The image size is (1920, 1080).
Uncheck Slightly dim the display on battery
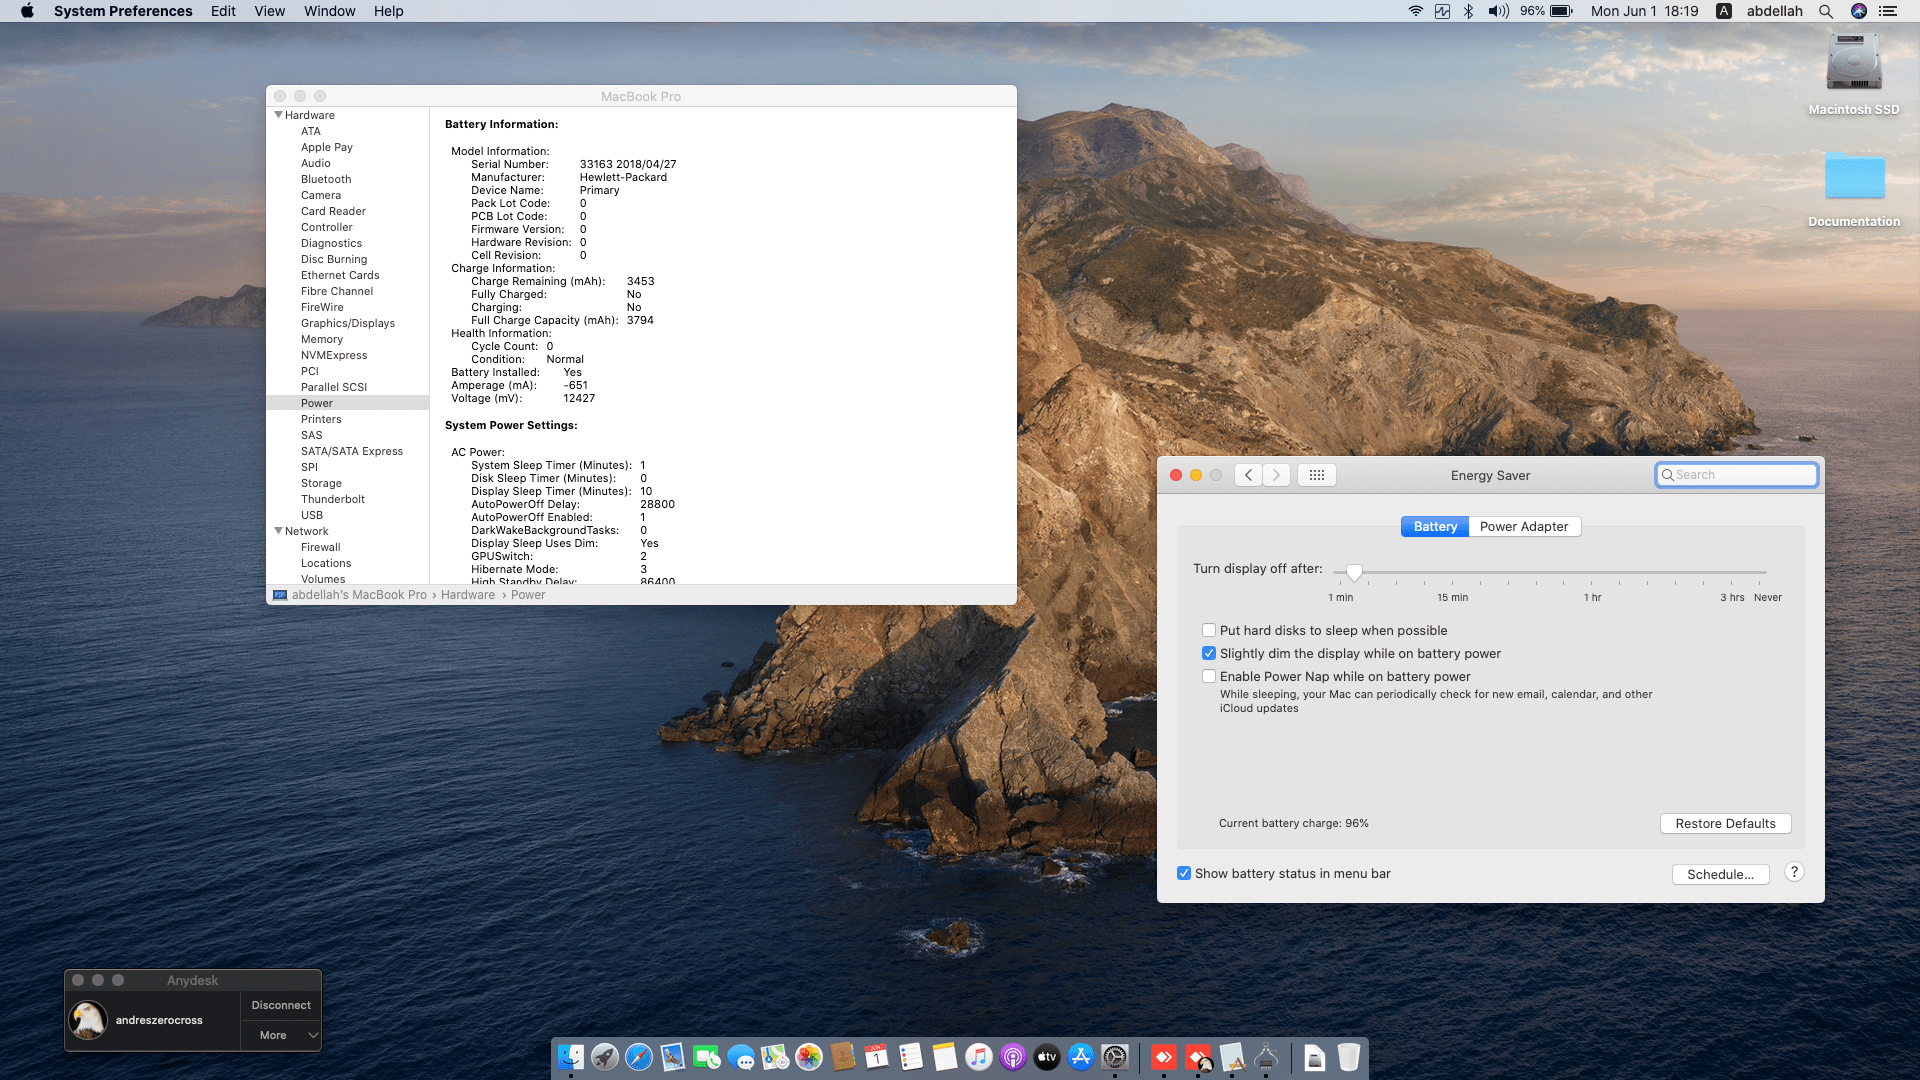coord(1209,653)
